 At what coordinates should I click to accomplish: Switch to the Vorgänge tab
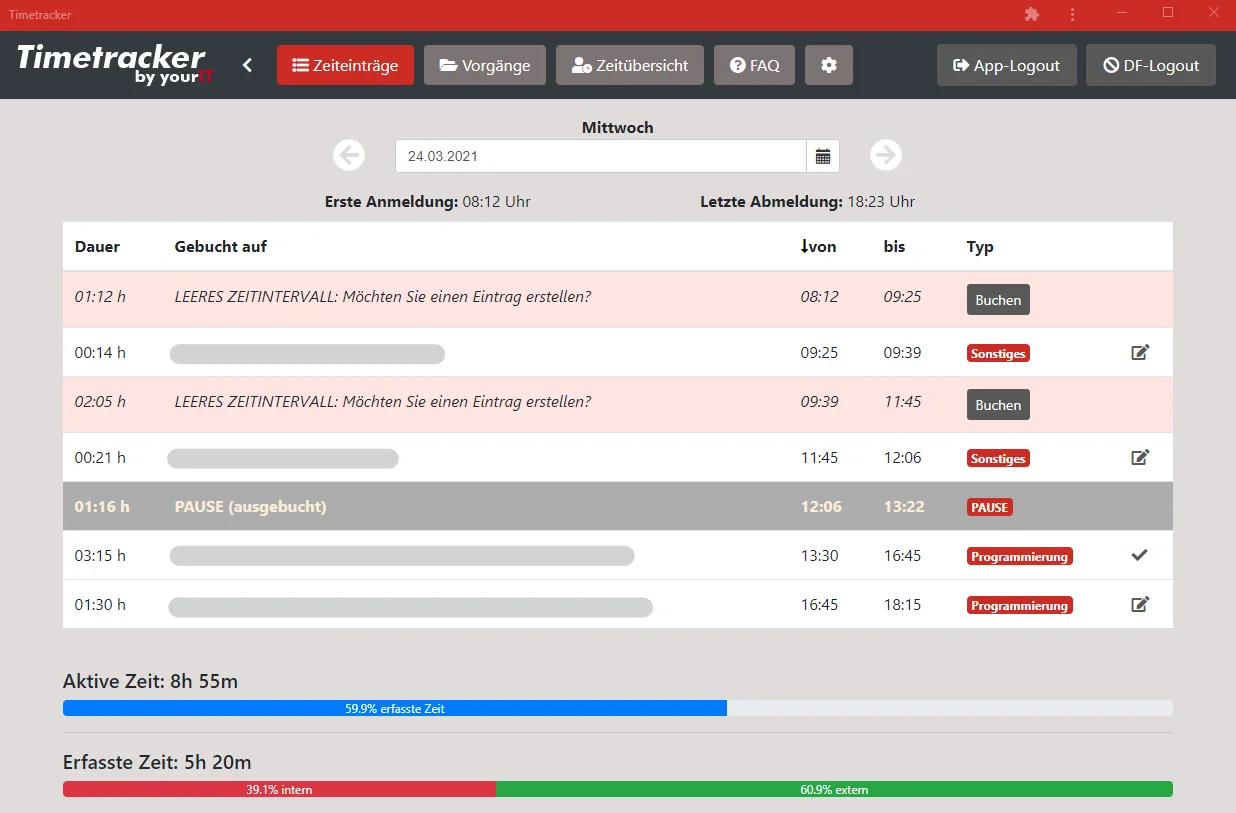coord(484,65)
